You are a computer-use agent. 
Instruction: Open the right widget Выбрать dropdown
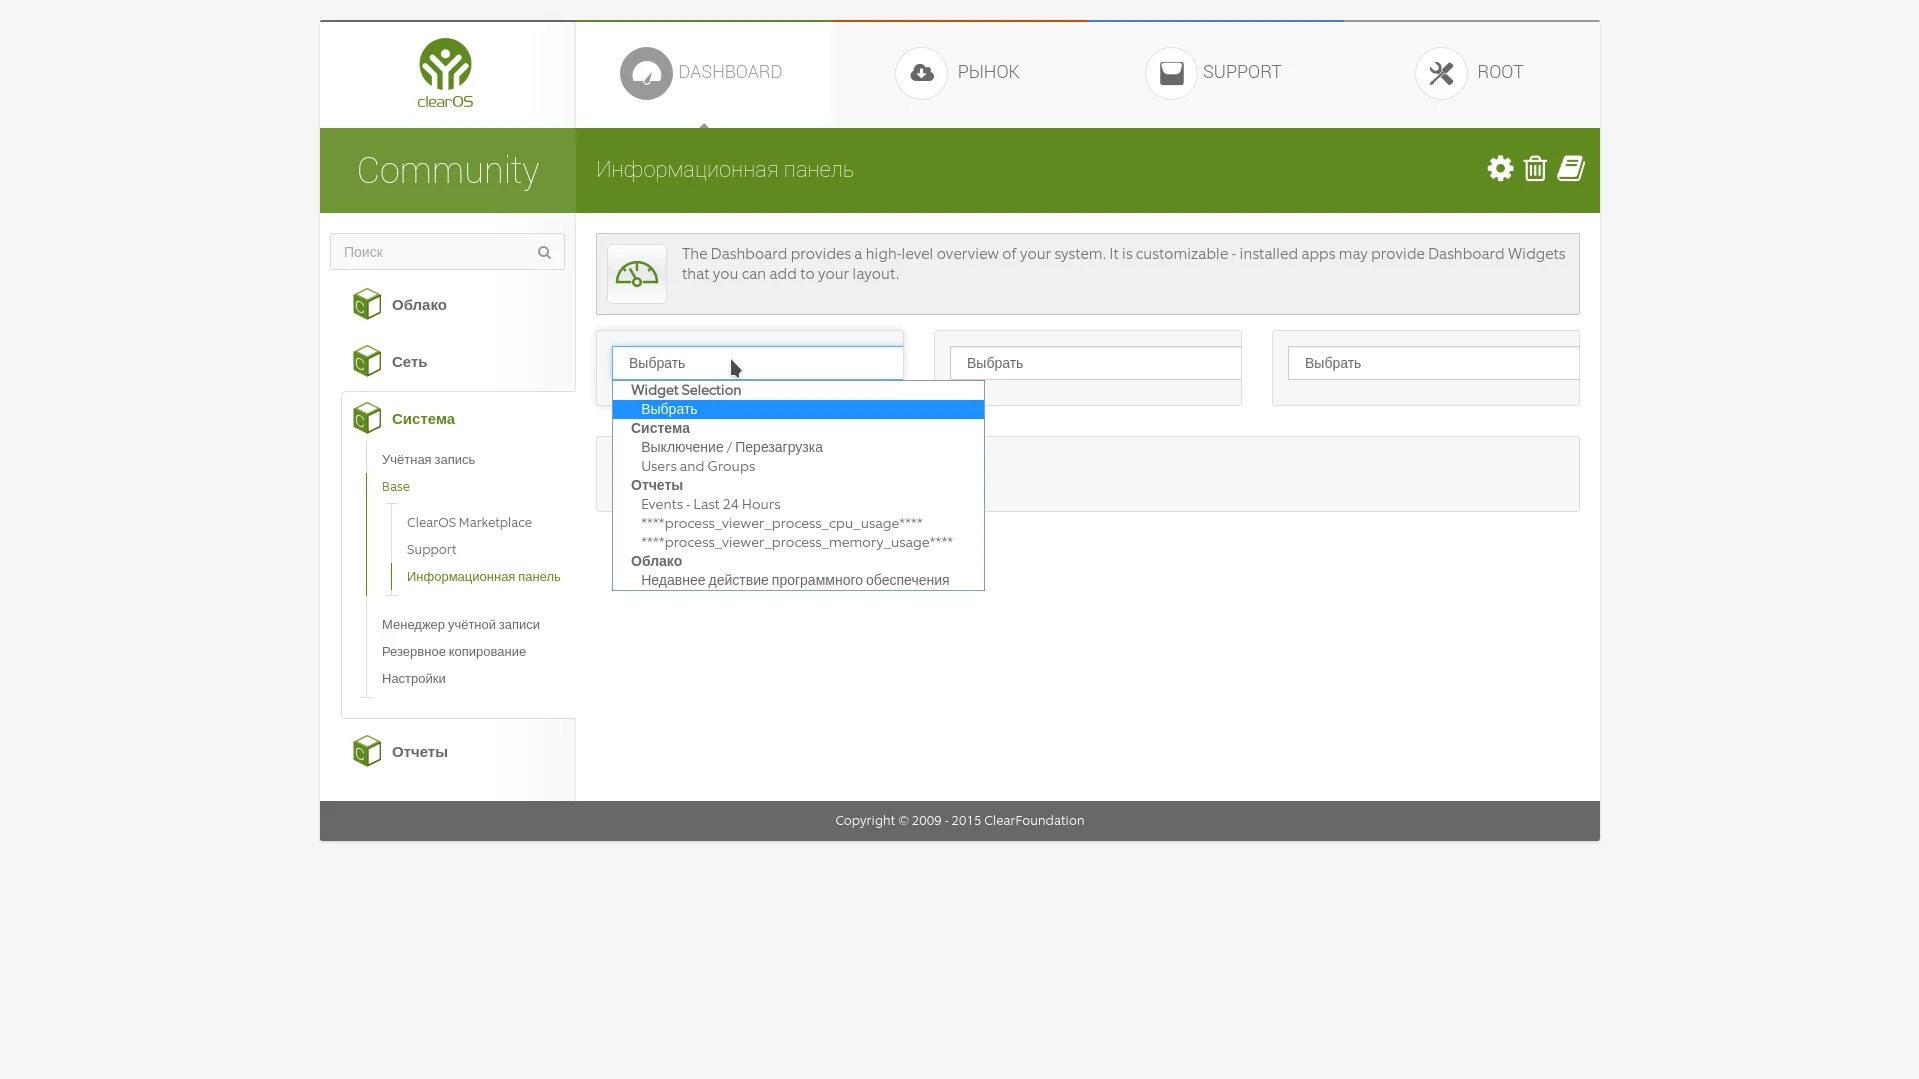coord(1434,363)
